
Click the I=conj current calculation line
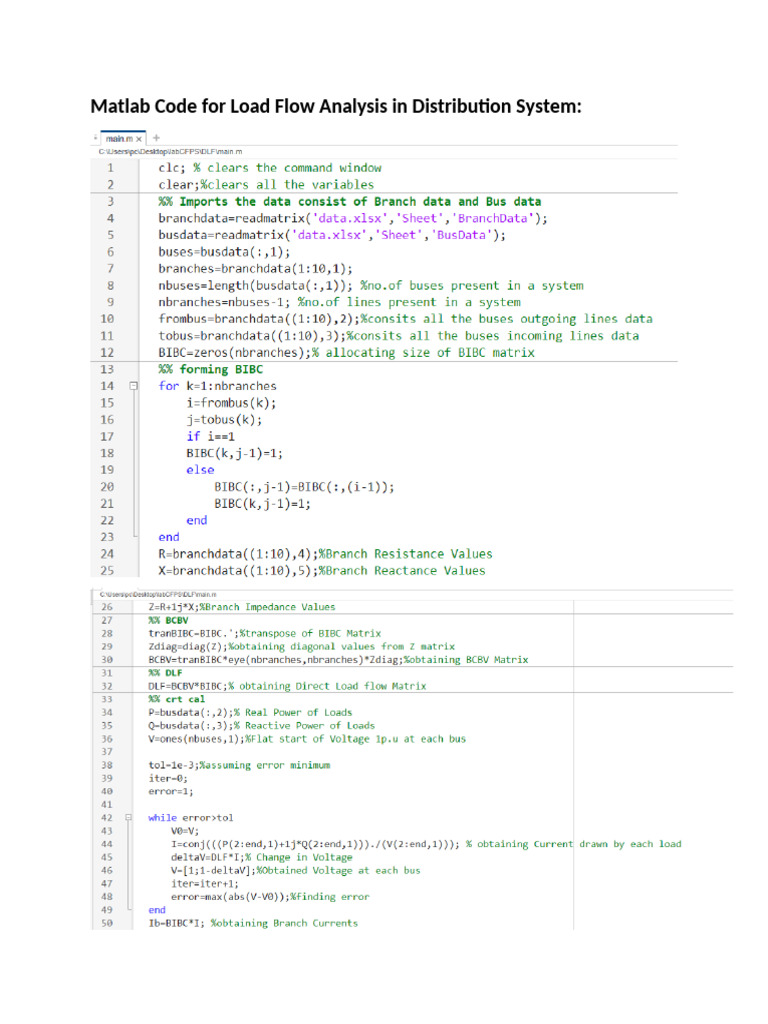[x=426, y=844]
